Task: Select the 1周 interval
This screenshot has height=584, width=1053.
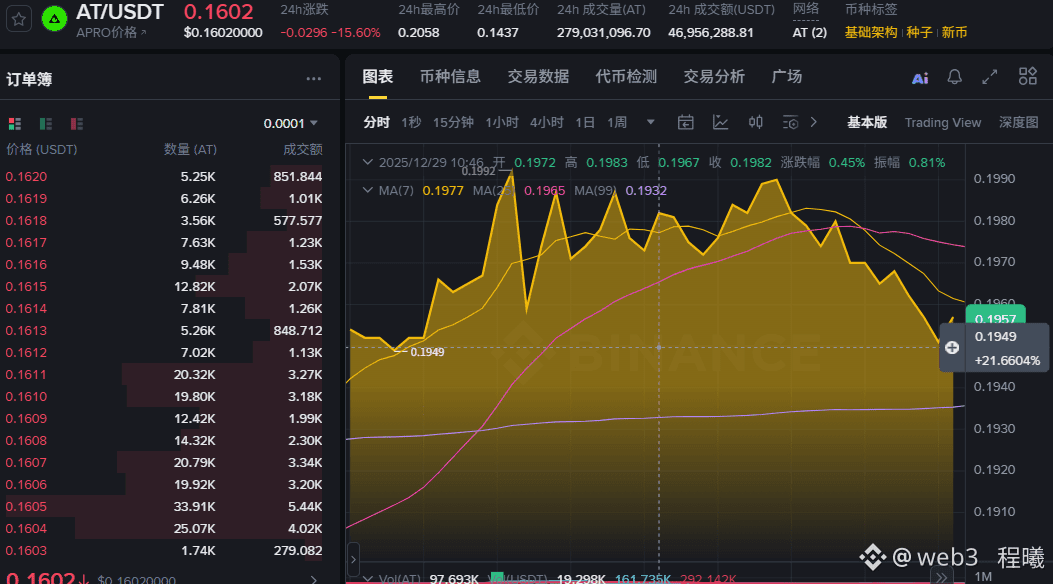Action: point(617,122)
